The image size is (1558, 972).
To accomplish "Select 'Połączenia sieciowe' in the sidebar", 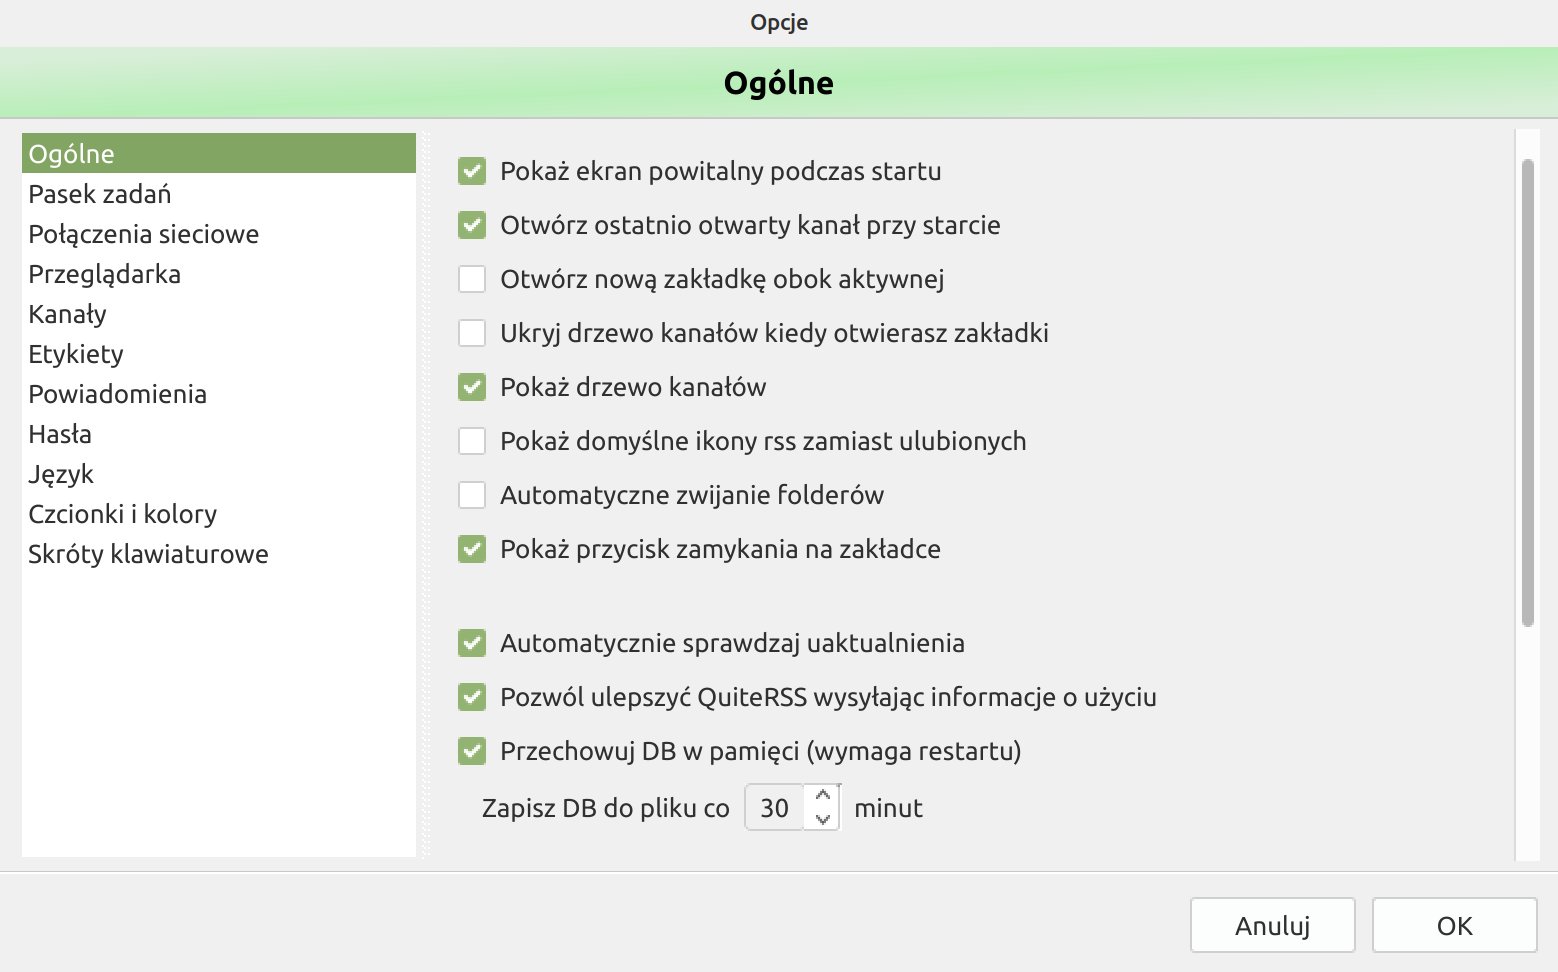I will pyautogui.click(x=144, y=234).
